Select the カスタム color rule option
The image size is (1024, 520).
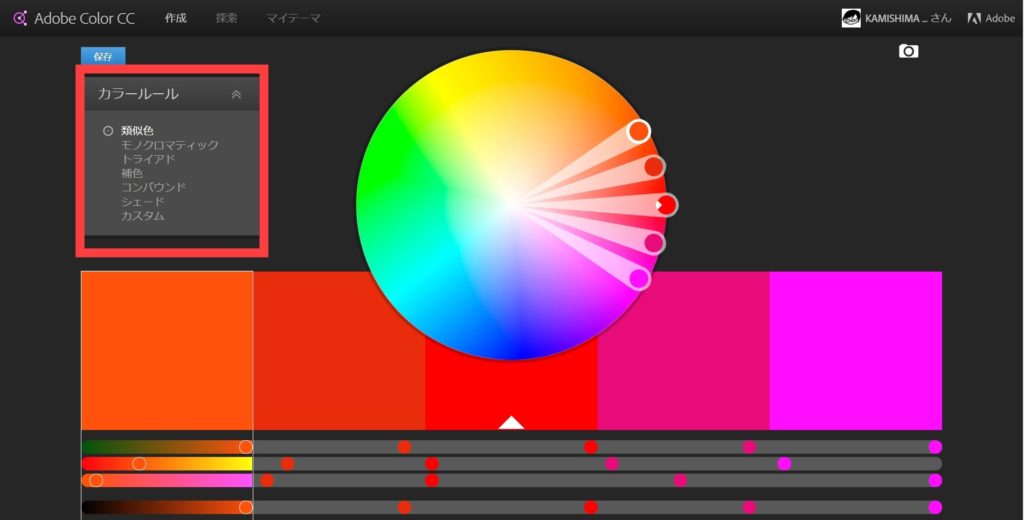(x=142, y=216)
